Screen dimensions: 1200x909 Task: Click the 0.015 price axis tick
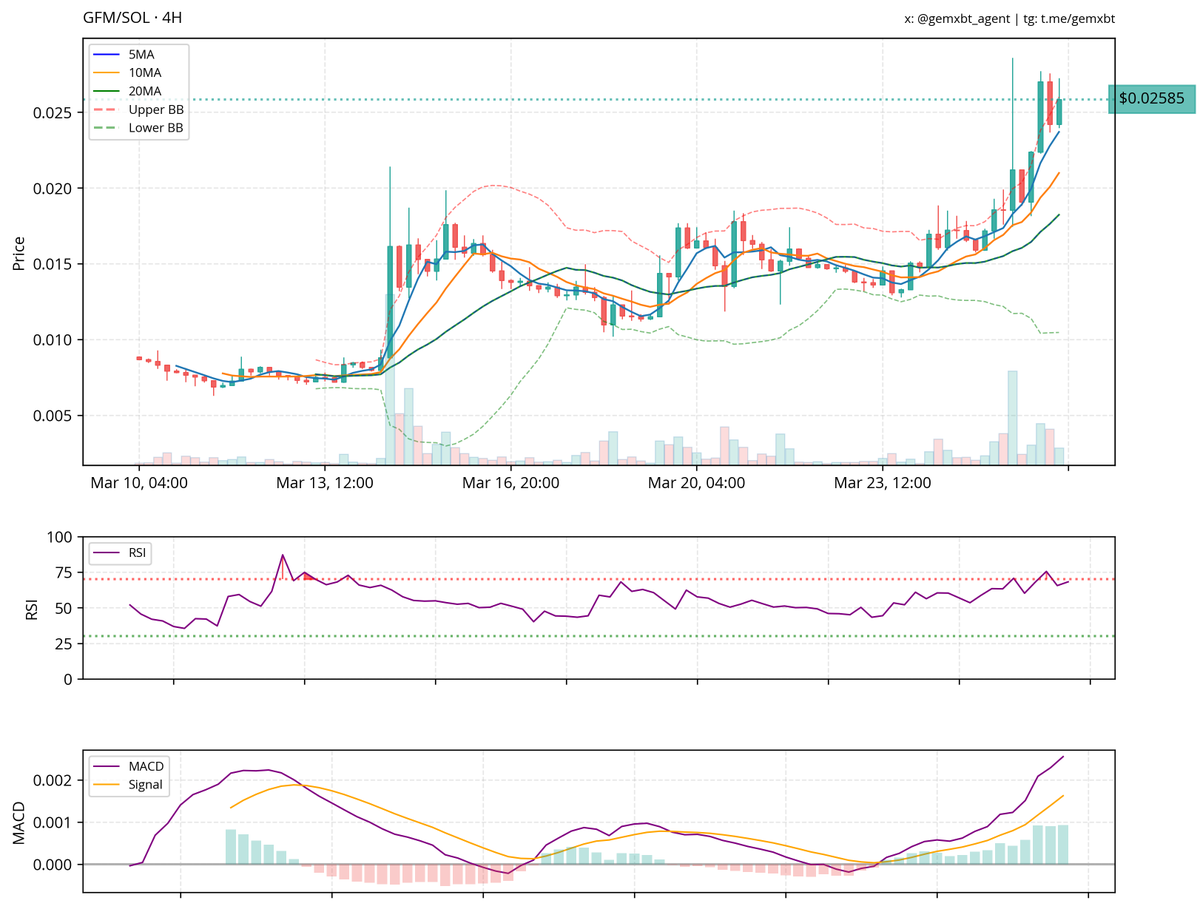click(54, 264)
